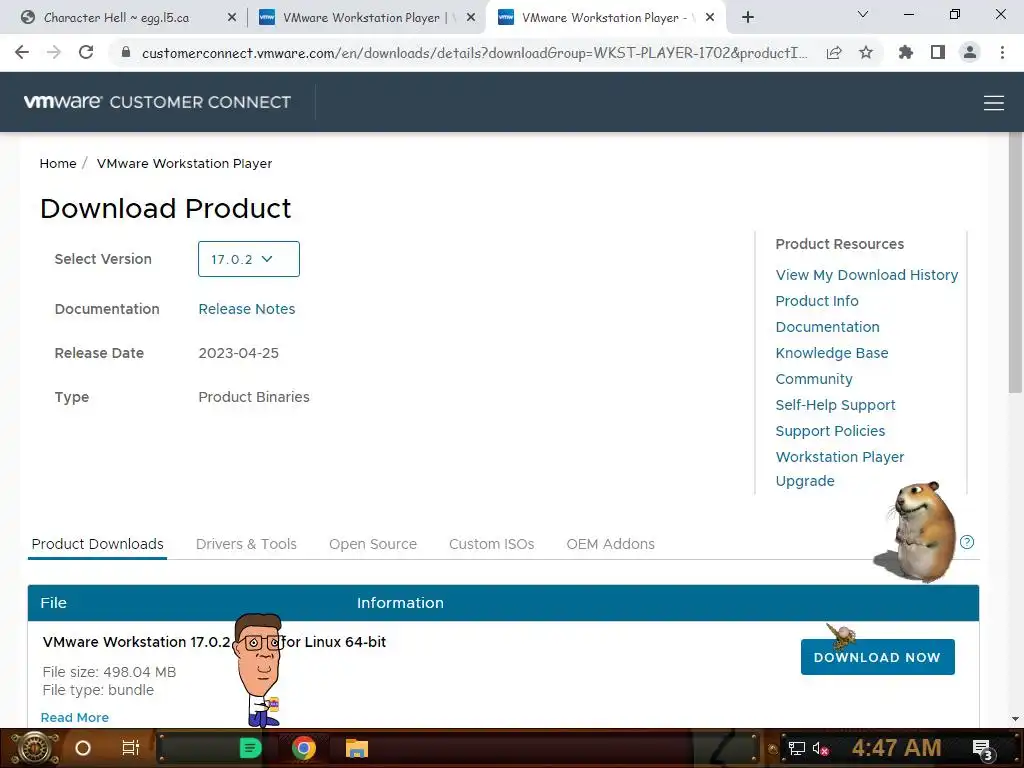This screenshot has width=1024, height=768.
Task: Open tab search chevron
Action: coord(863,14)
